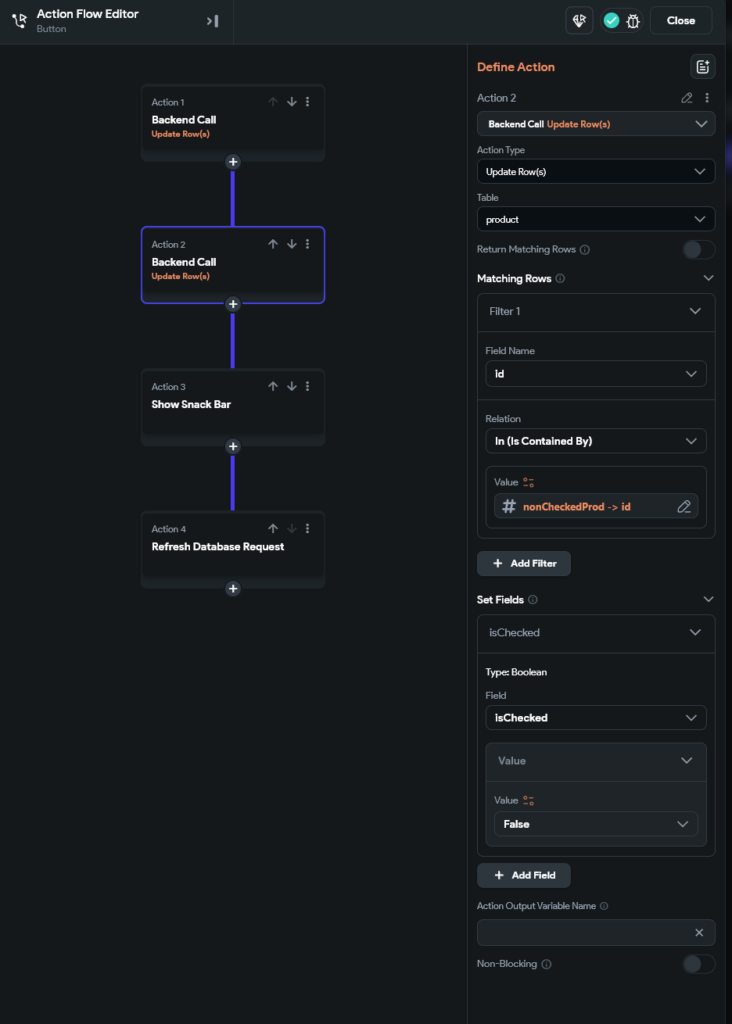
Task: Open the Field Name dropdown showing id
Action: click(596, 374)
